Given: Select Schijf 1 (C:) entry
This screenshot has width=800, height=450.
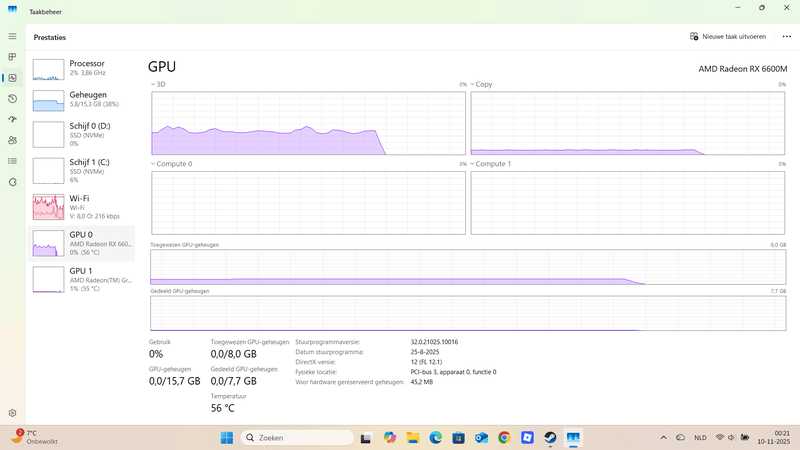Looking at the screenshot, I should point(81,170).
